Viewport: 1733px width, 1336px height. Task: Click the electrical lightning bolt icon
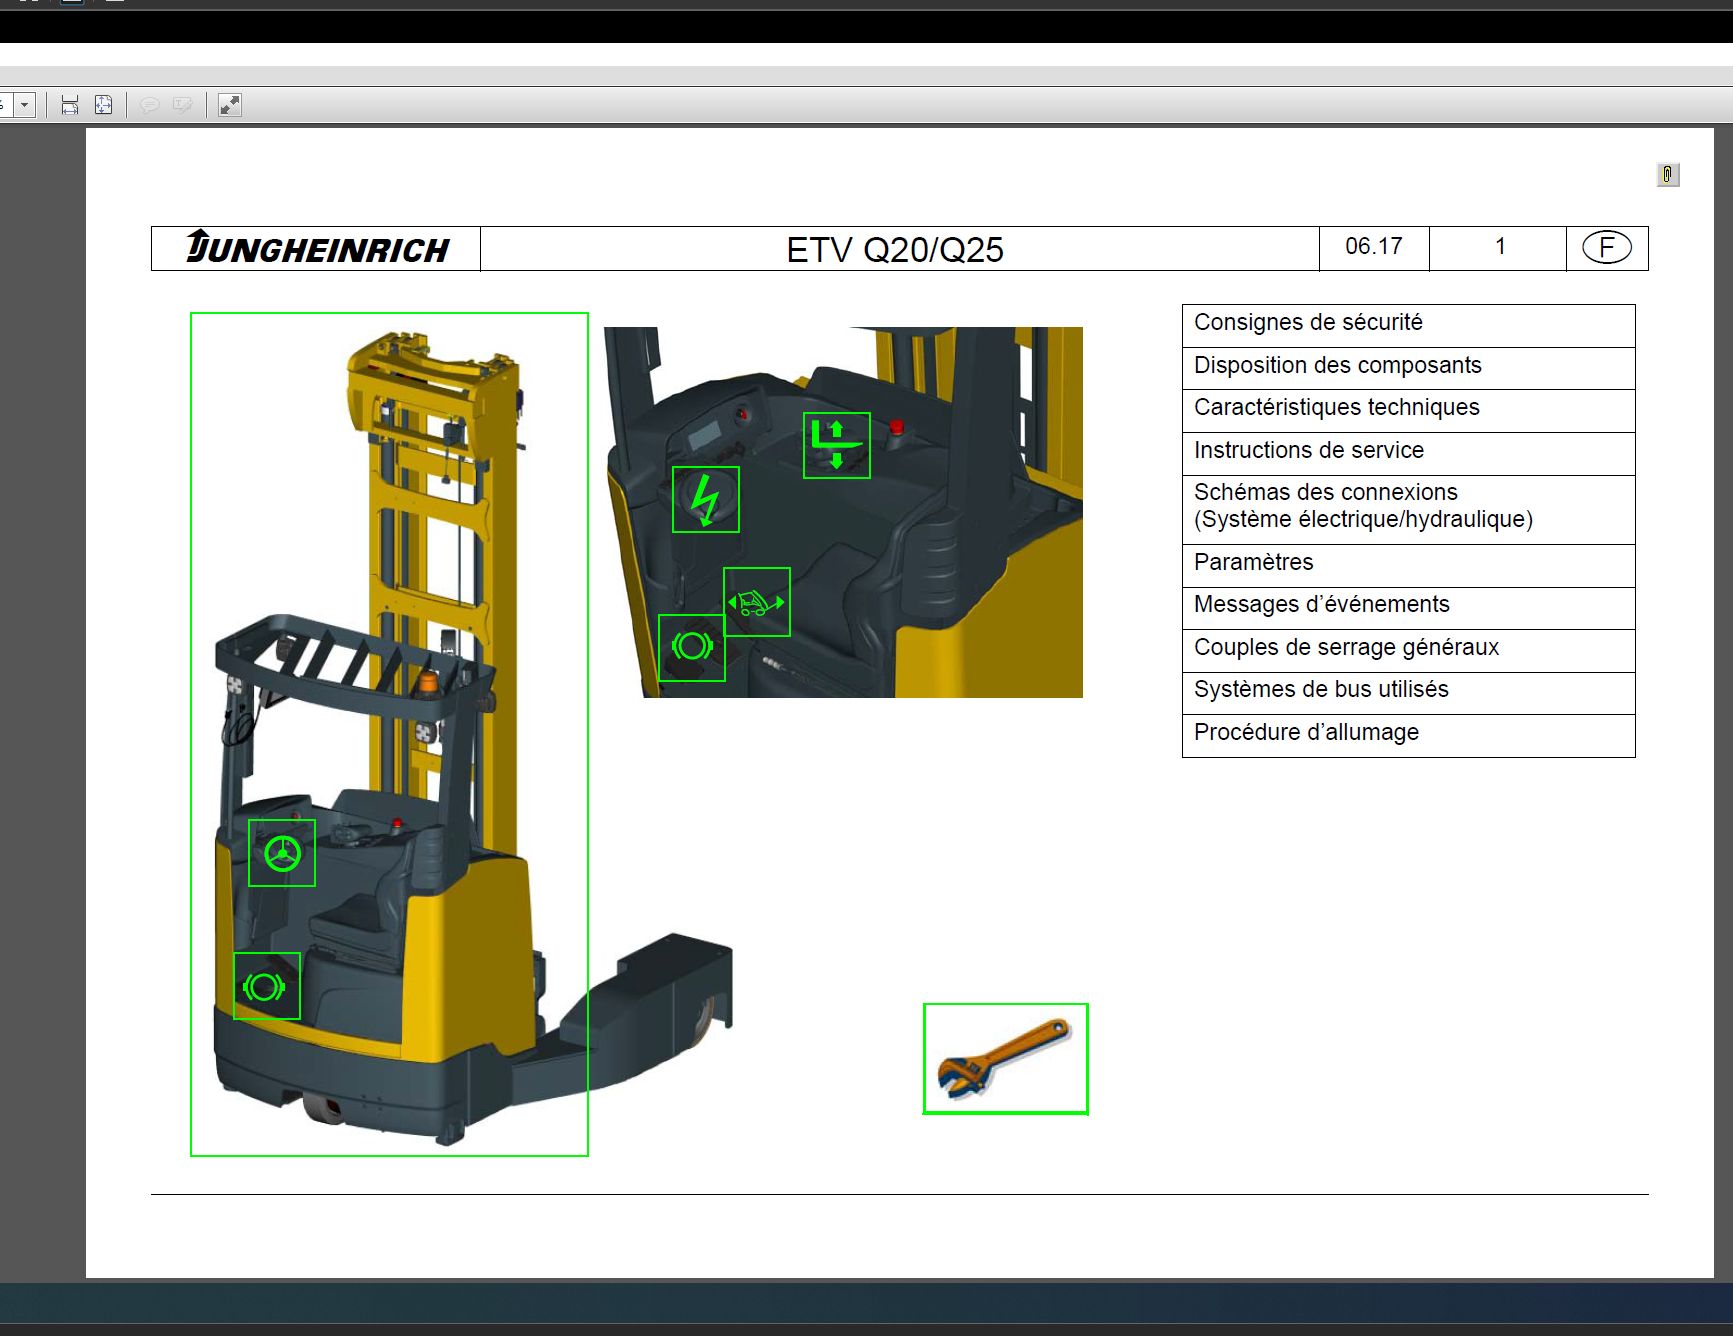(x=705, y=499)
